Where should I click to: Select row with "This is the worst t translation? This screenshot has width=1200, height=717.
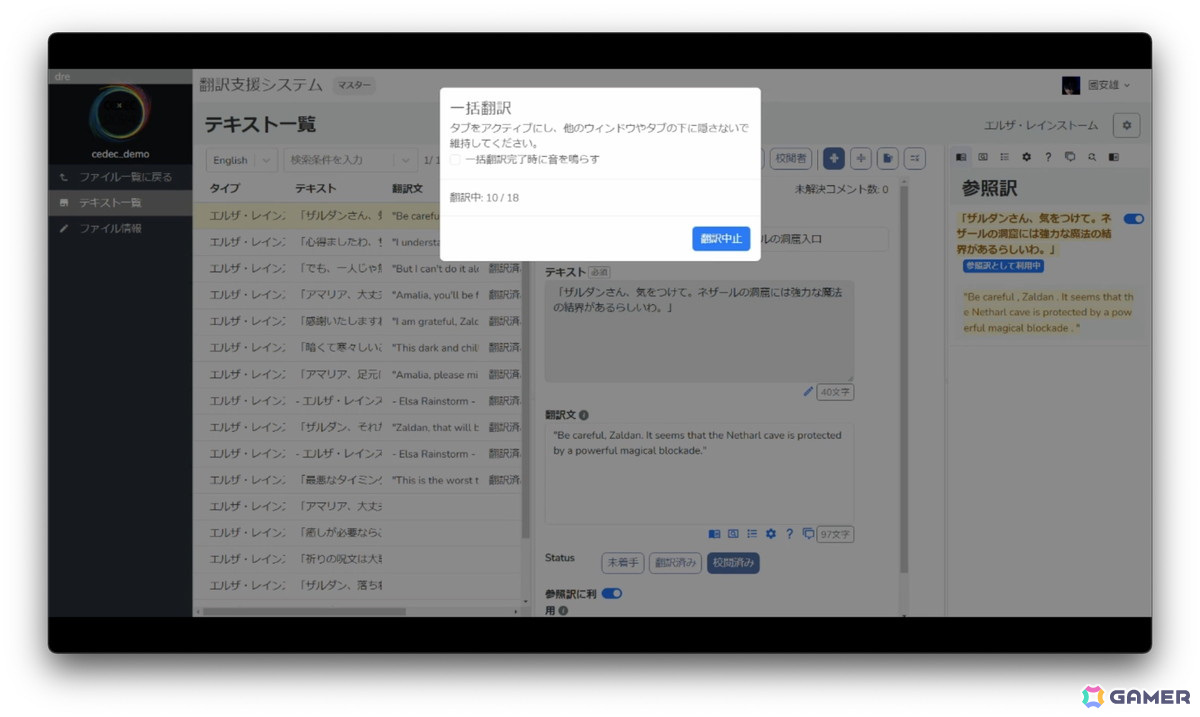[358, 480]
